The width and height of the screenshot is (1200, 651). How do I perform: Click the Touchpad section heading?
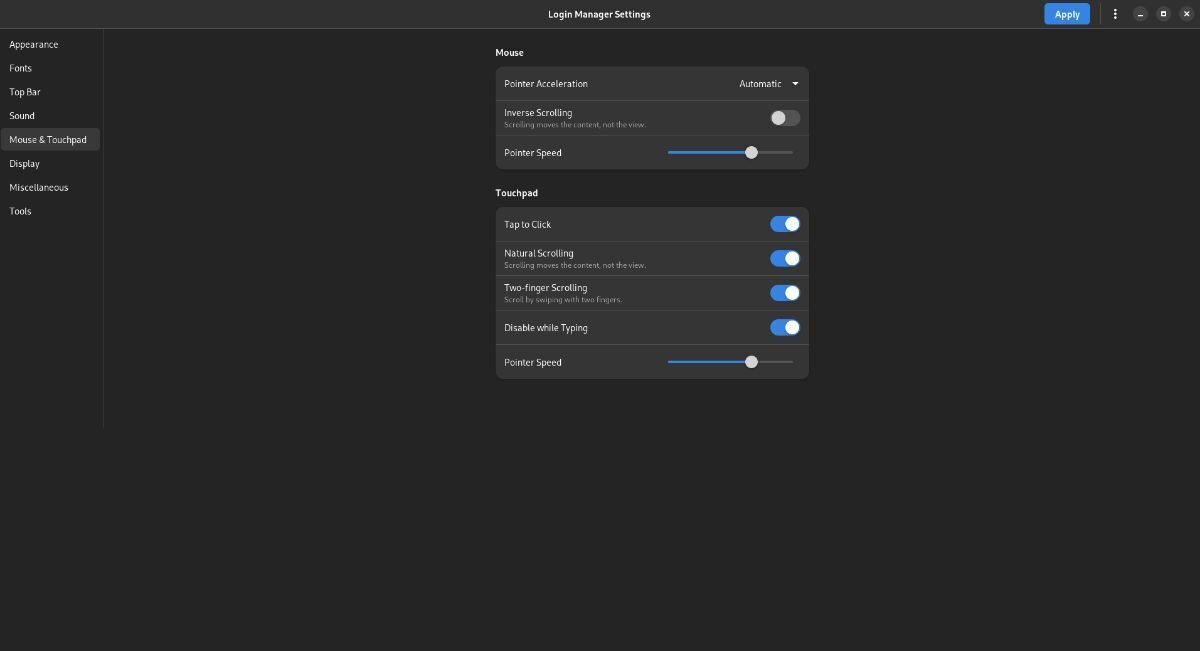tap(516, 193)
